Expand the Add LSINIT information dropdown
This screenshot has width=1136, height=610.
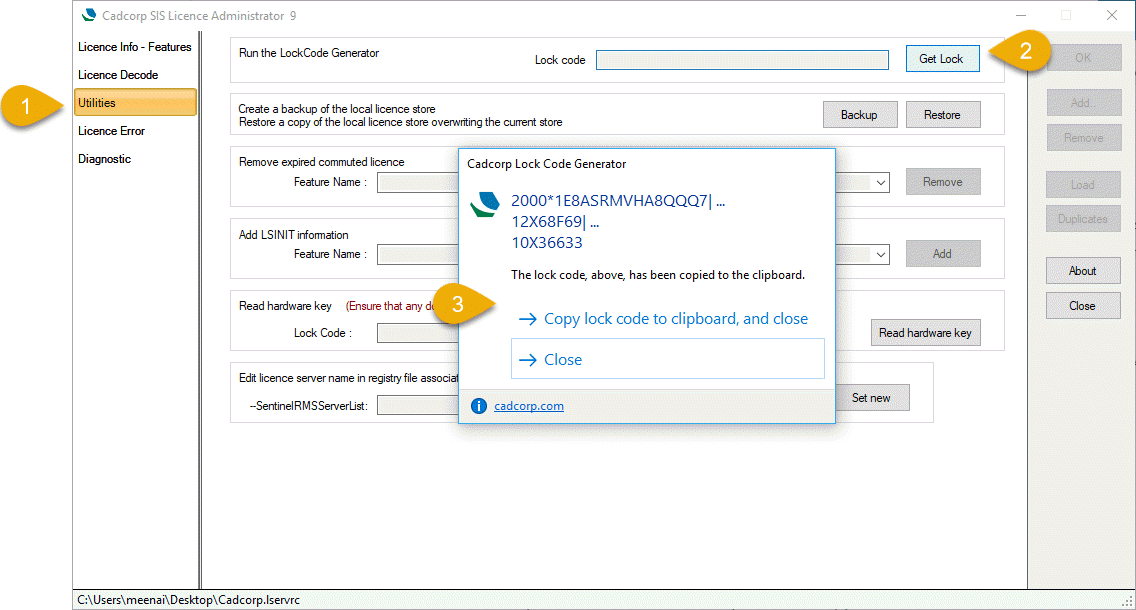click(881, 254)
